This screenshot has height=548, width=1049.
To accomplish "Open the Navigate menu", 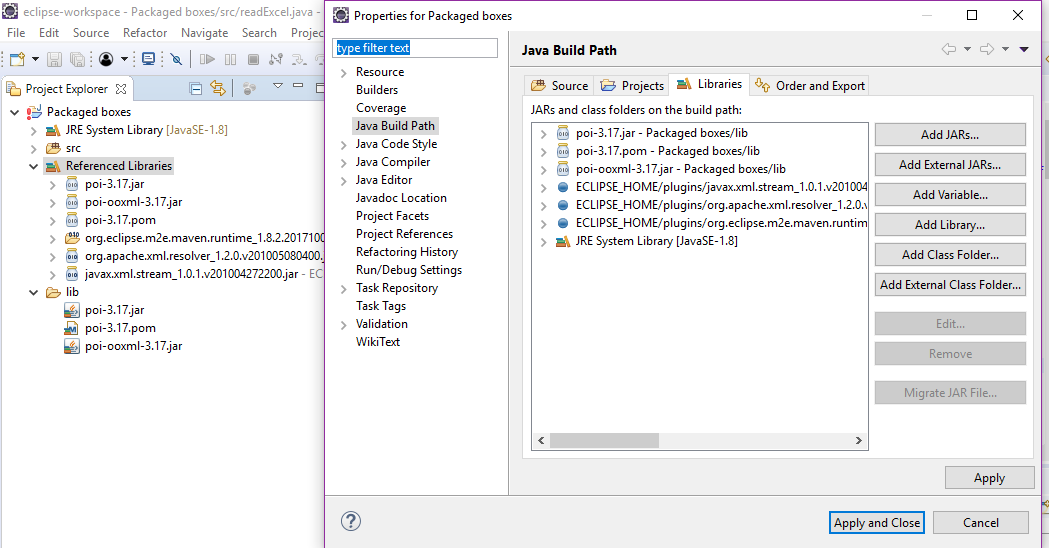I will (x=204, y=33).
